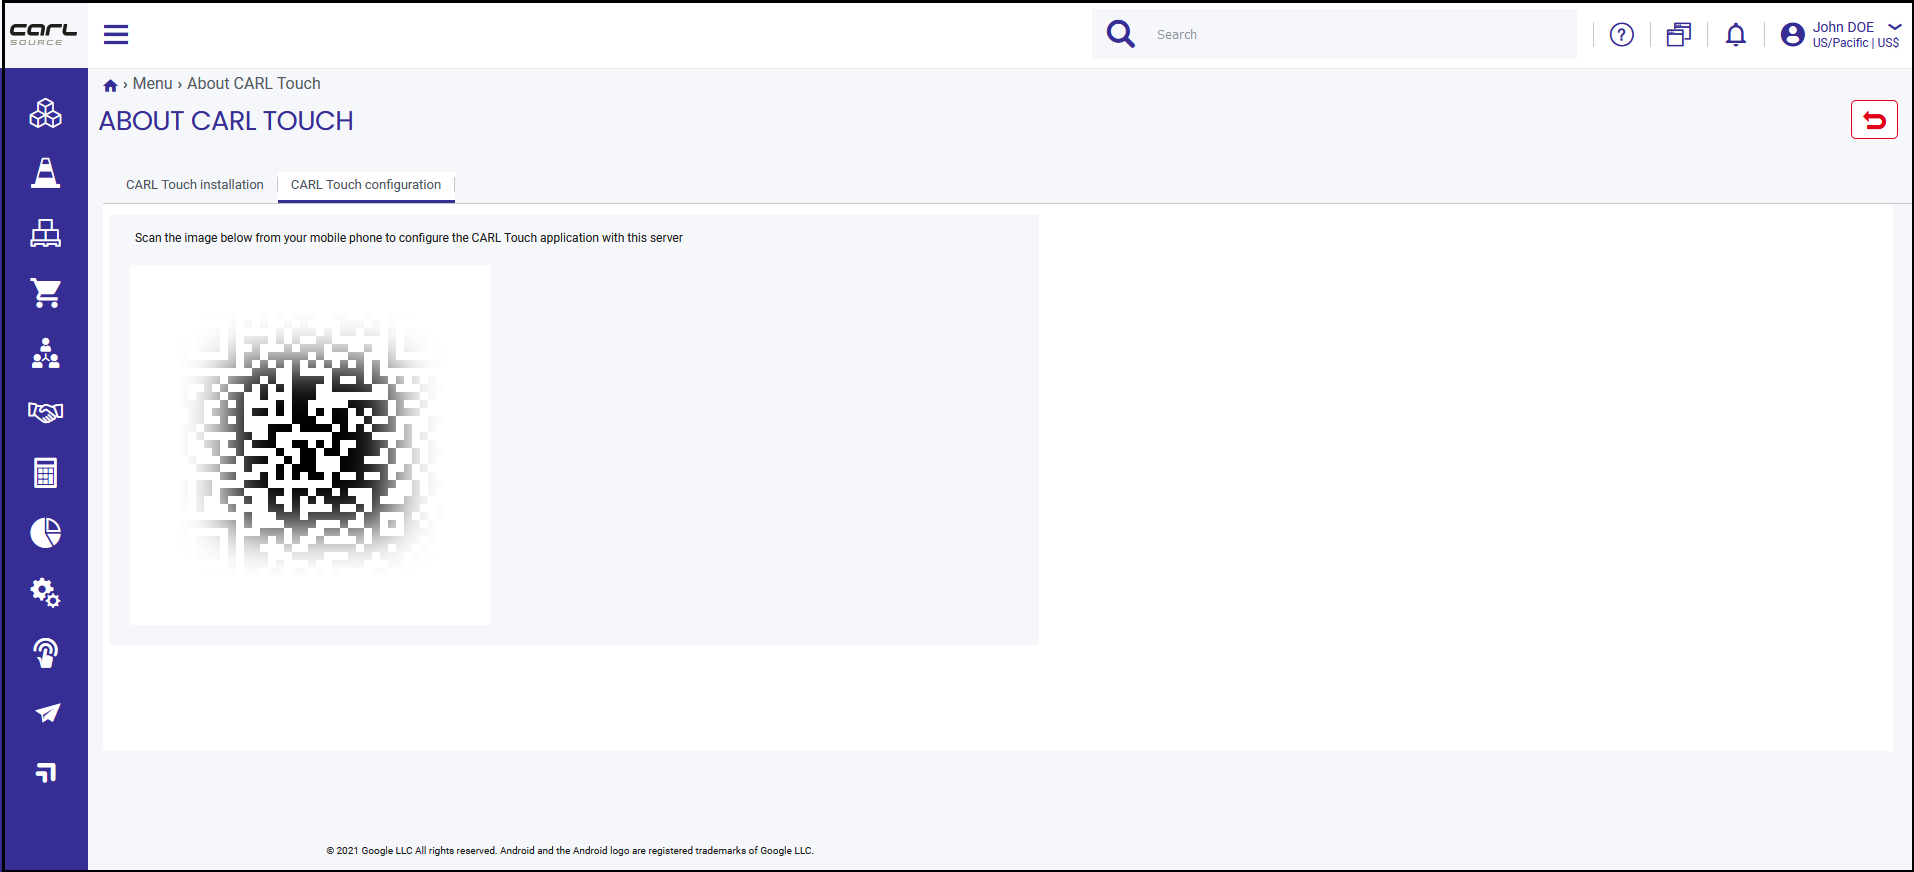Open the touch finger icon module
This screenshot has width=1914, height=872.
[x=45, y=653]
